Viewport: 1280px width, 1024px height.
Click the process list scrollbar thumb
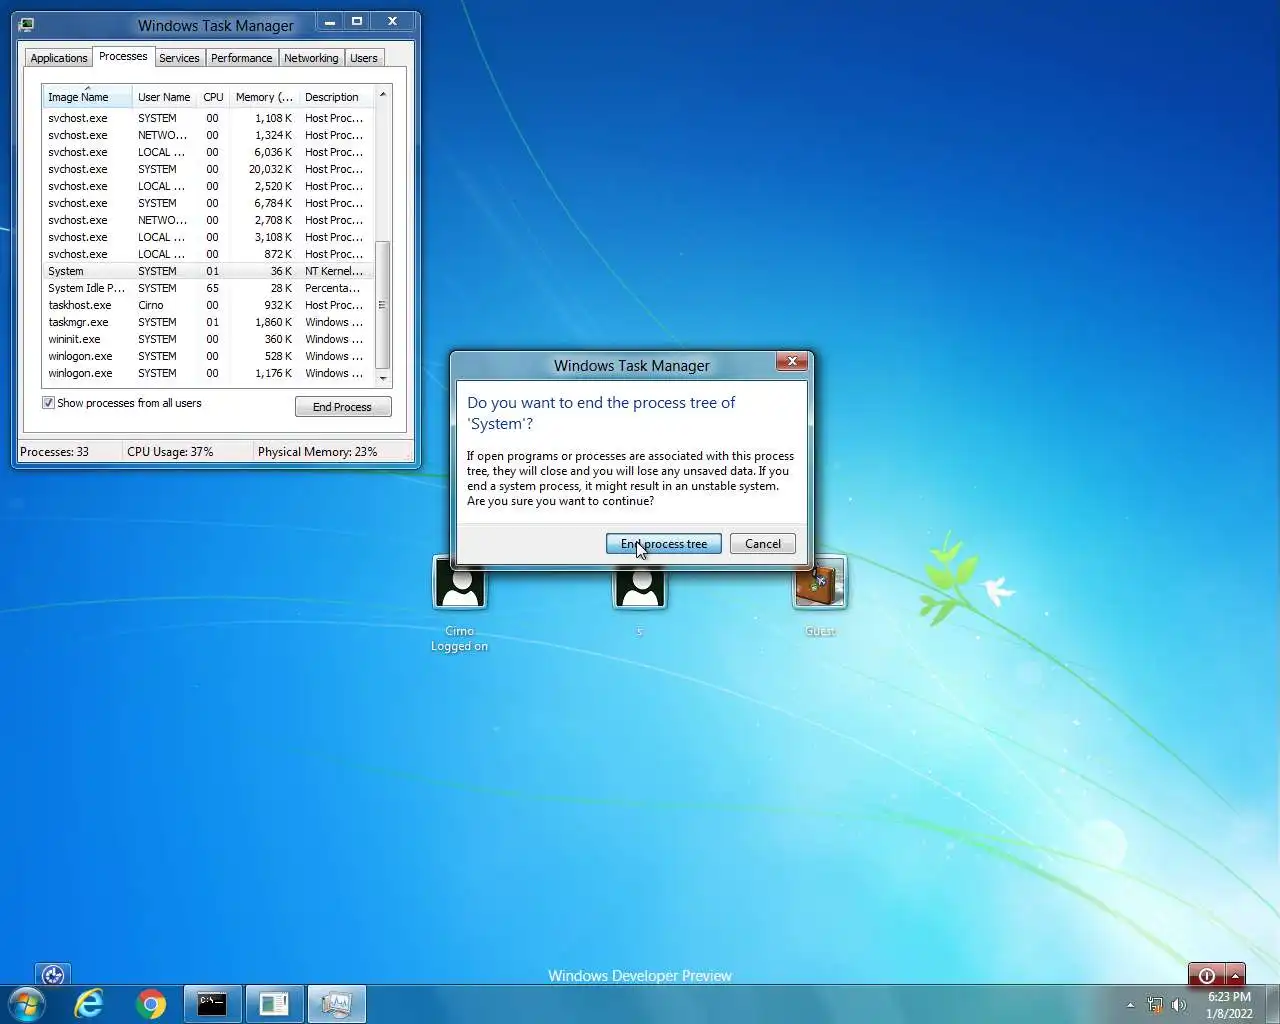point(382,305)
